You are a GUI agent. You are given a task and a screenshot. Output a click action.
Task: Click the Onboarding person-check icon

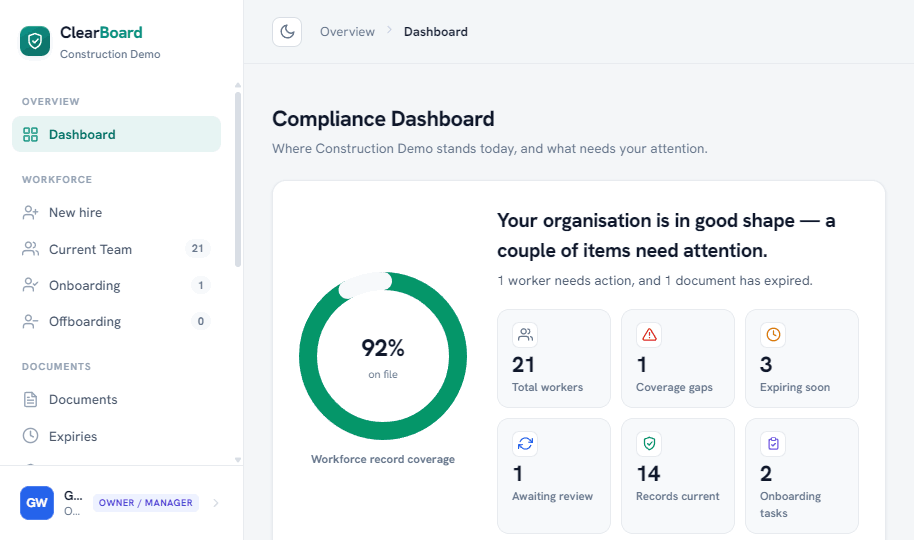tap(30, 285)
